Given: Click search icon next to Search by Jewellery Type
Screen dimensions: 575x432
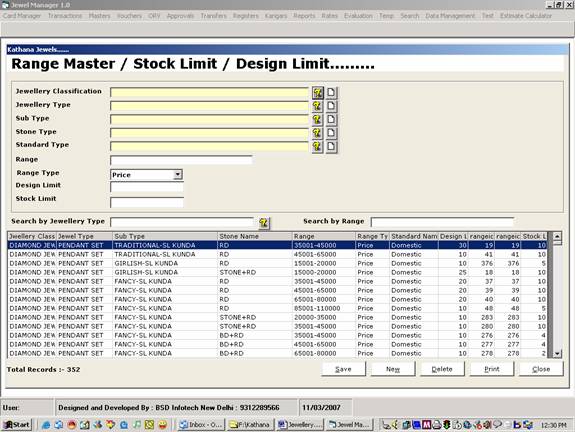Looking at the screenshot, I should pyautogui.click(x=264, y=223).
